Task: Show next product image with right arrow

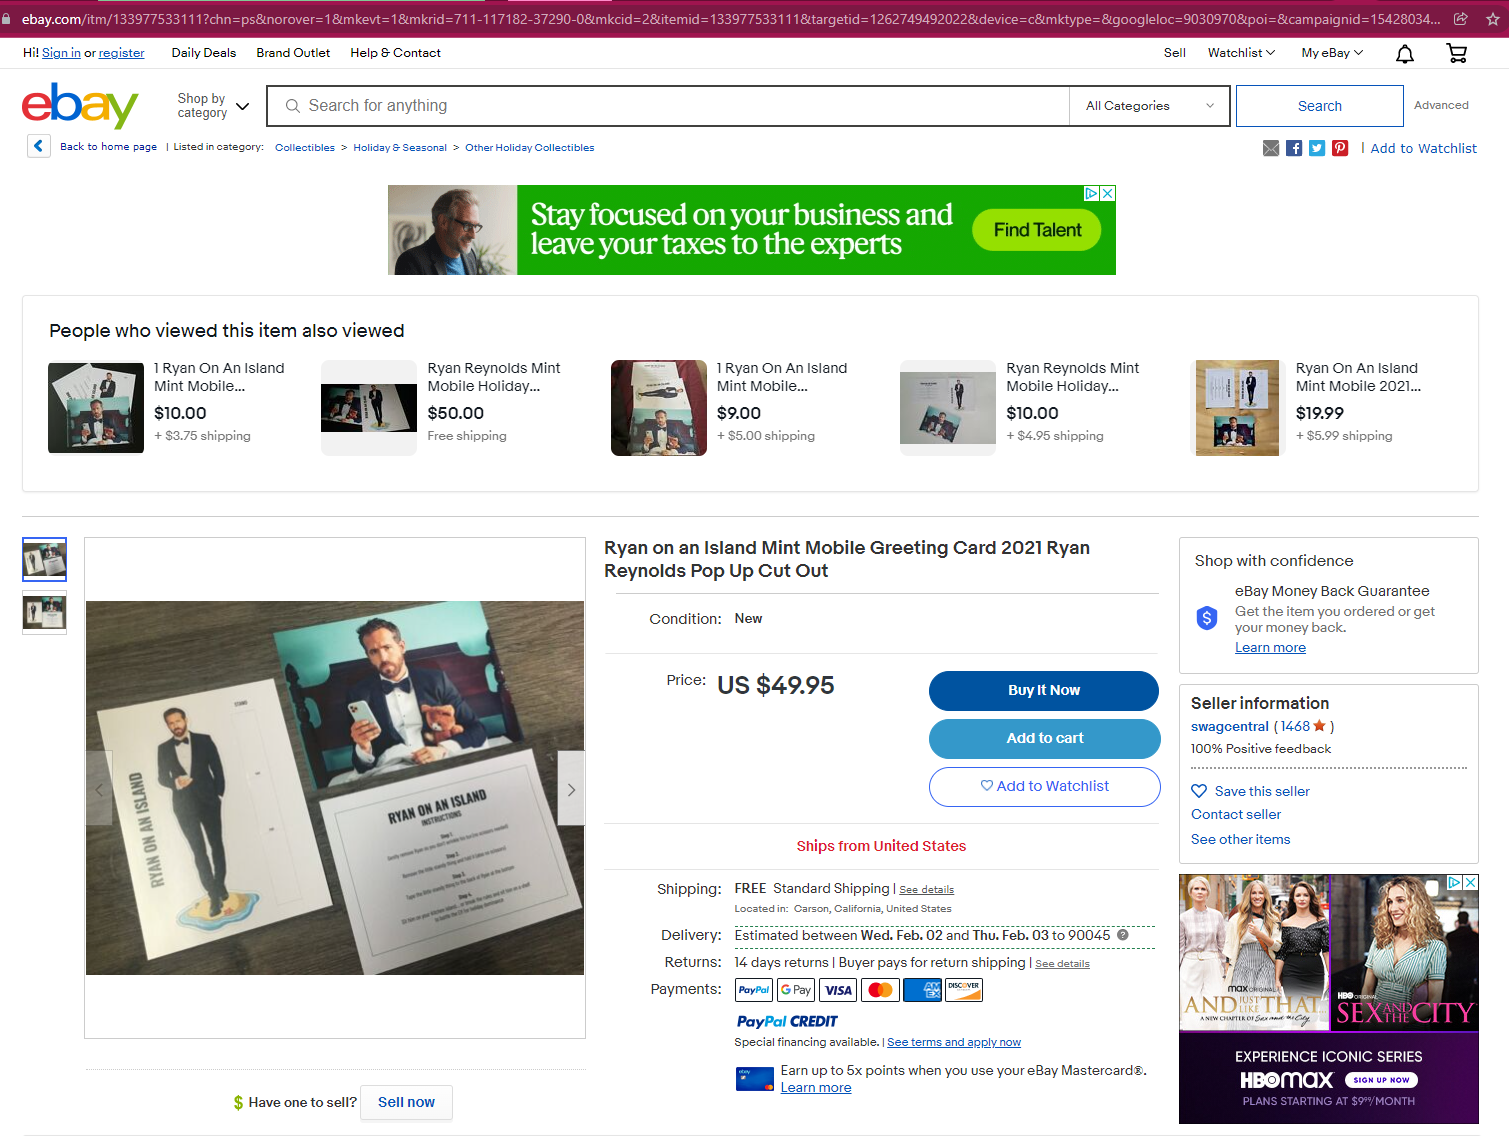Action: [x=571, y=789]
